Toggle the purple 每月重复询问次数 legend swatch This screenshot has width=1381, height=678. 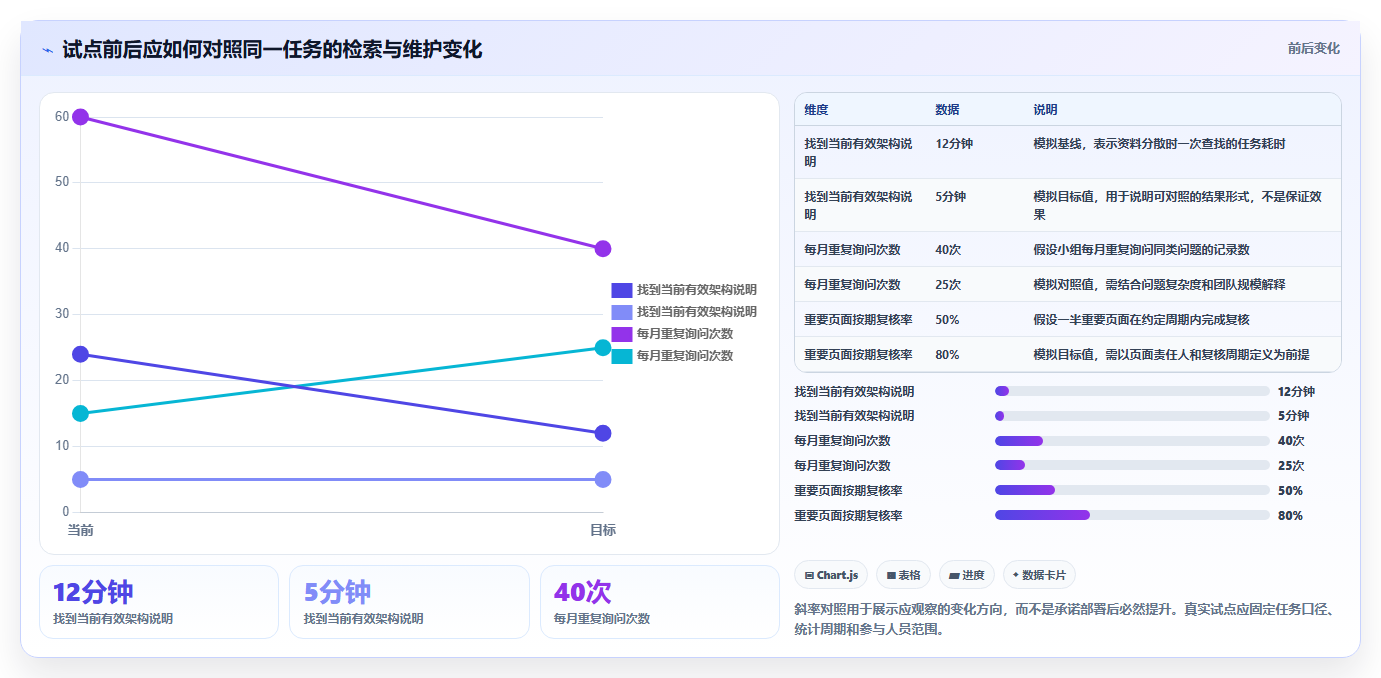pos(622,334)
